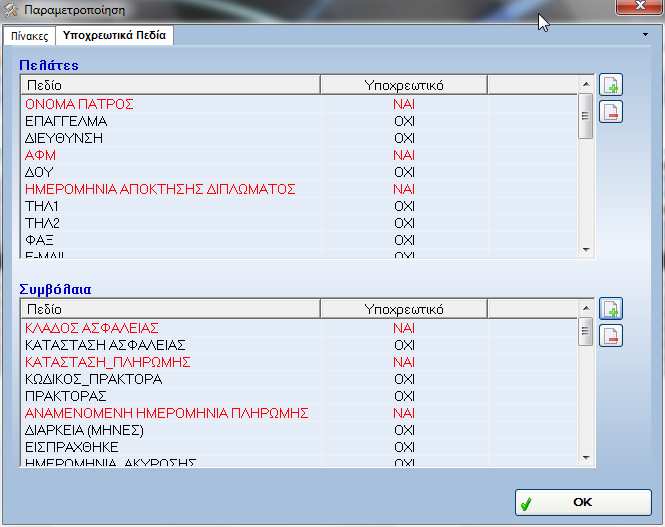The height and width of the screenshot is (527, 665).
Task: Click ΟΧΙ value for ΔΙΑΡΚΕΙΑ (ΜΗΝΕΣ)
Action: 404,430
